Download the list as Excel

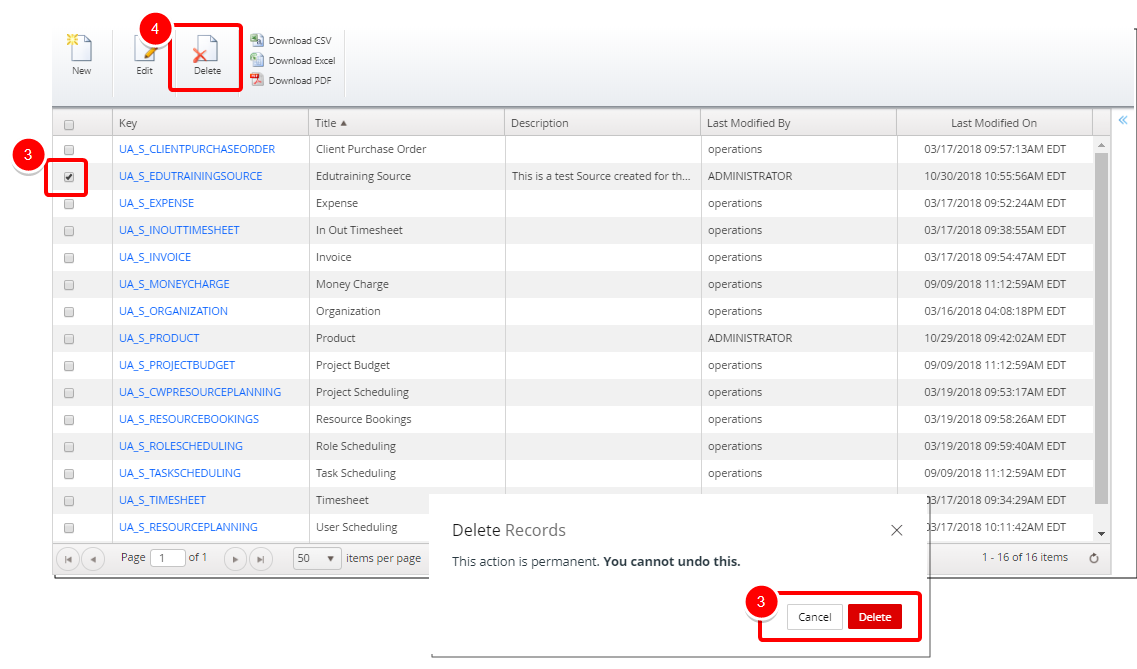click(x=293, y=61)
